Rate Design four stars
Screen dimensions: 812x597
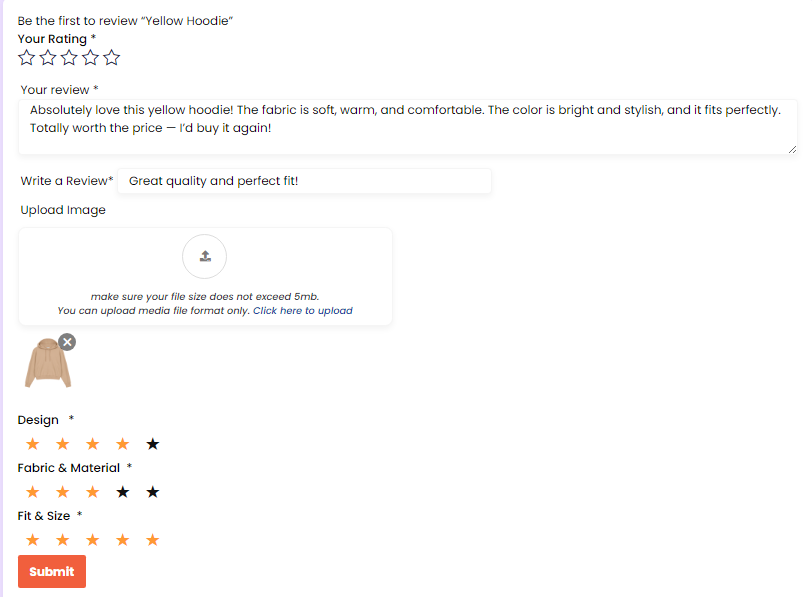click(x=123, y=444)
